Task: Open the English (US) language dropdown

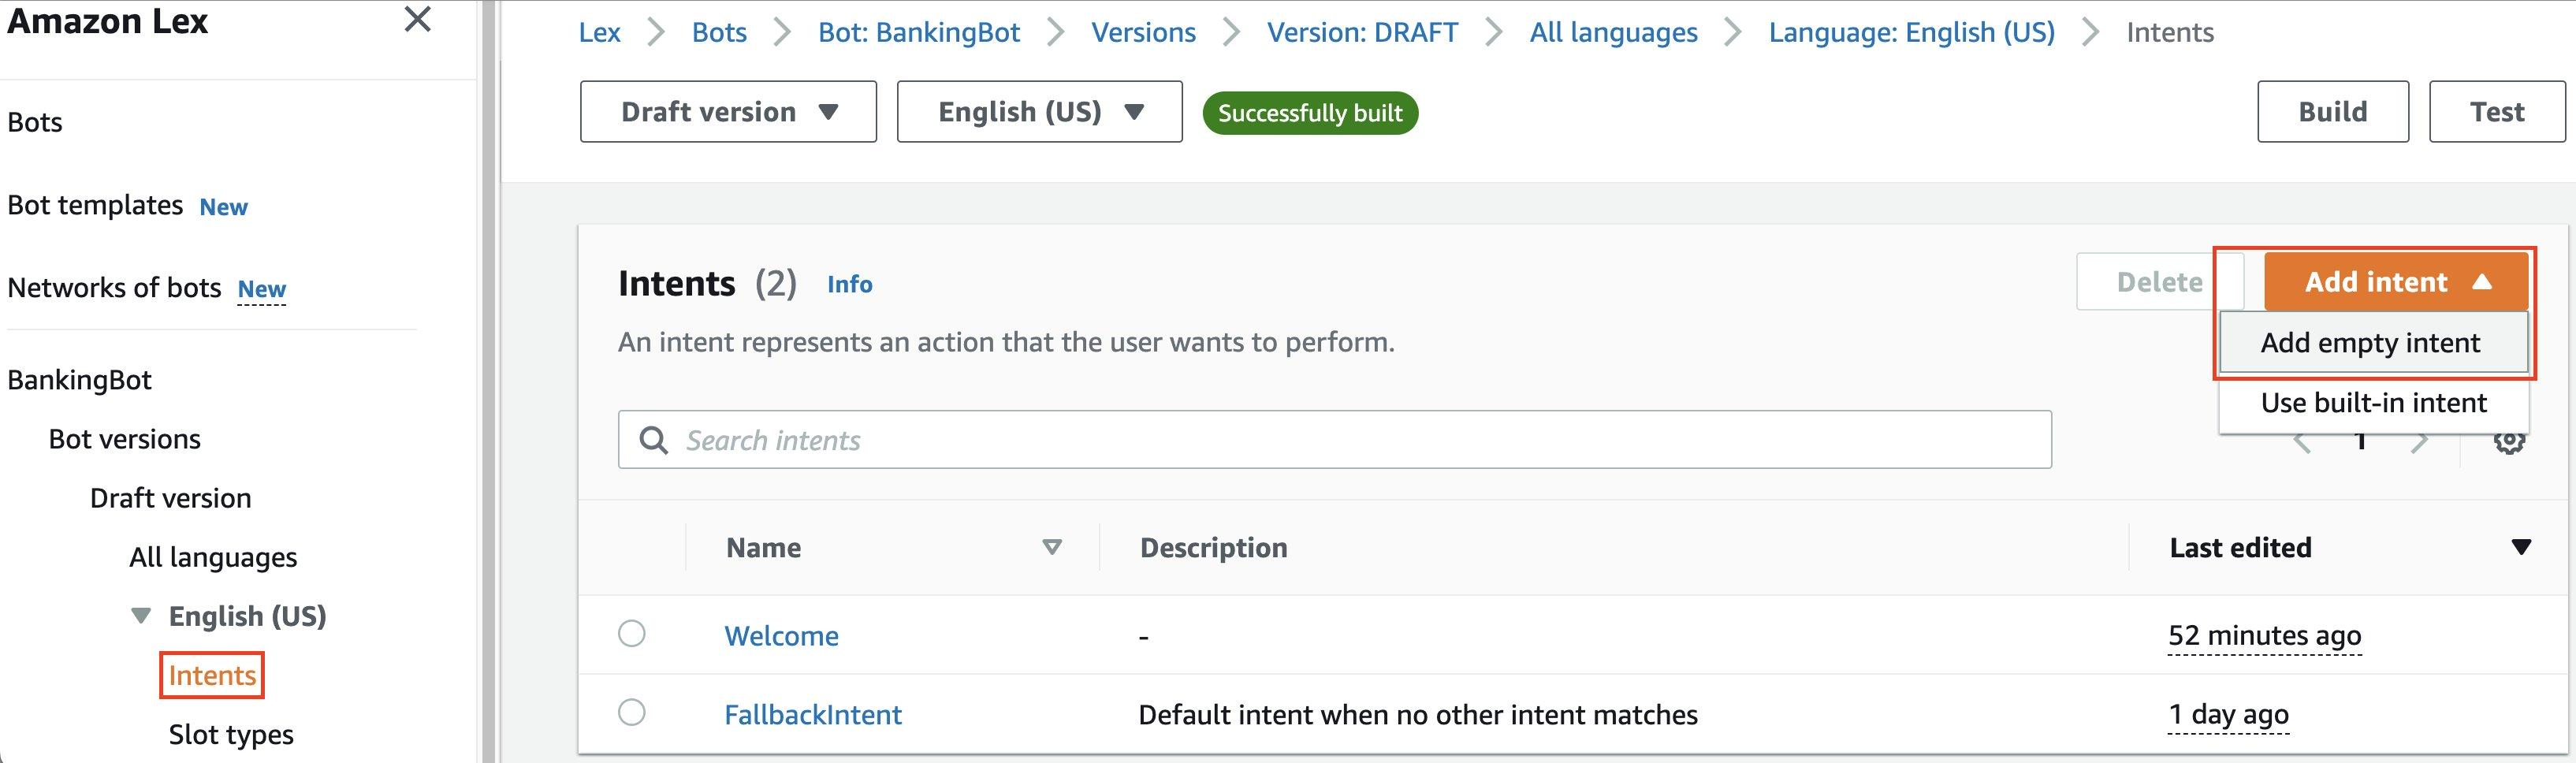Action: 1039,112
